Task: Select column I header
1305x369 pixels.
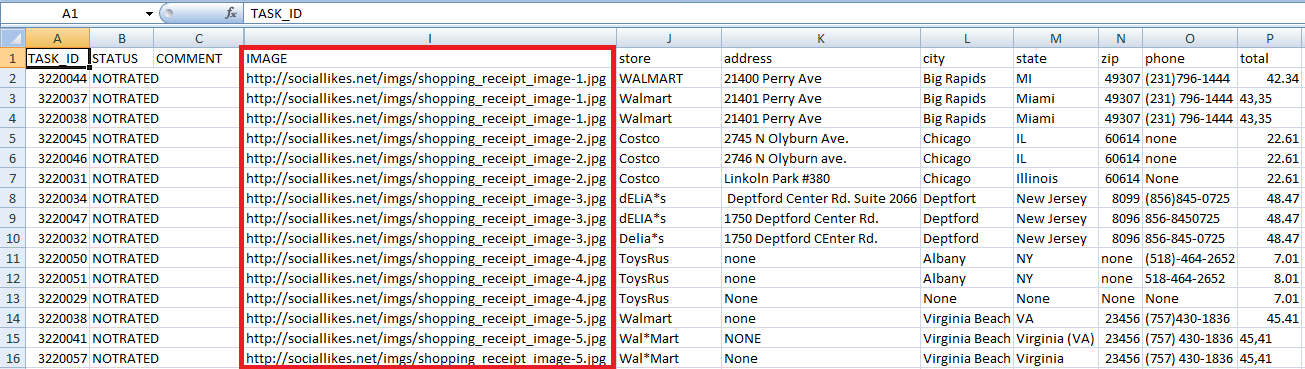Action: tap(430, 38)
